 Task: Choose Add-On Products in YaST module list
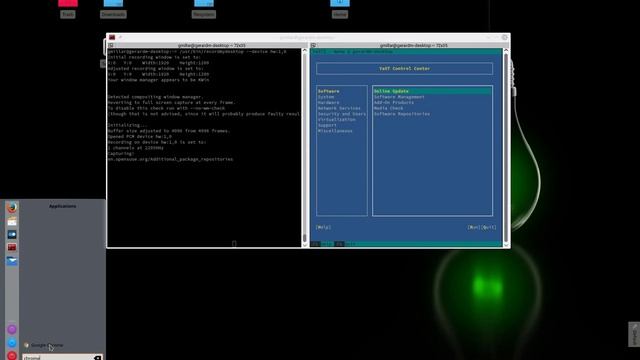[x=394, y=102]
